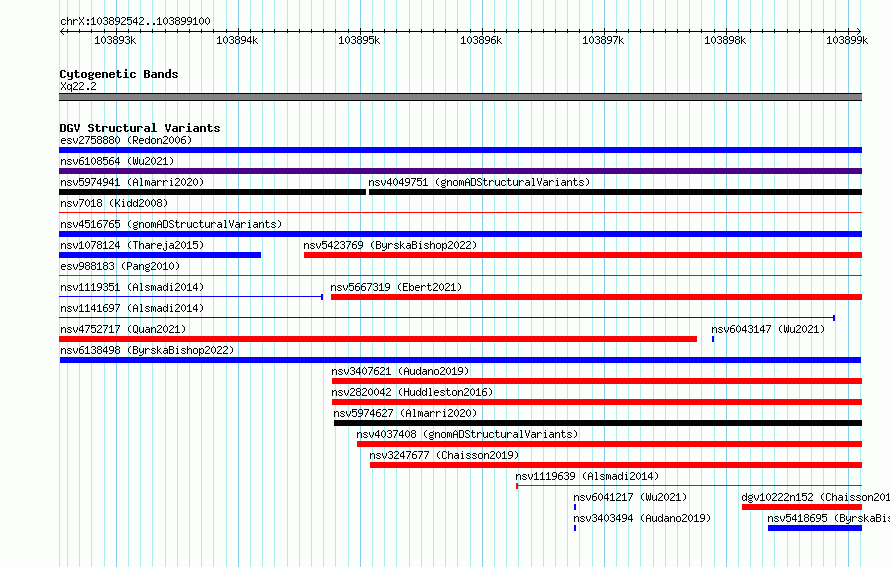Open nsv6043147 (Wu2021) label
Viewport: 890px width, 567px height.
pos(768,329)
